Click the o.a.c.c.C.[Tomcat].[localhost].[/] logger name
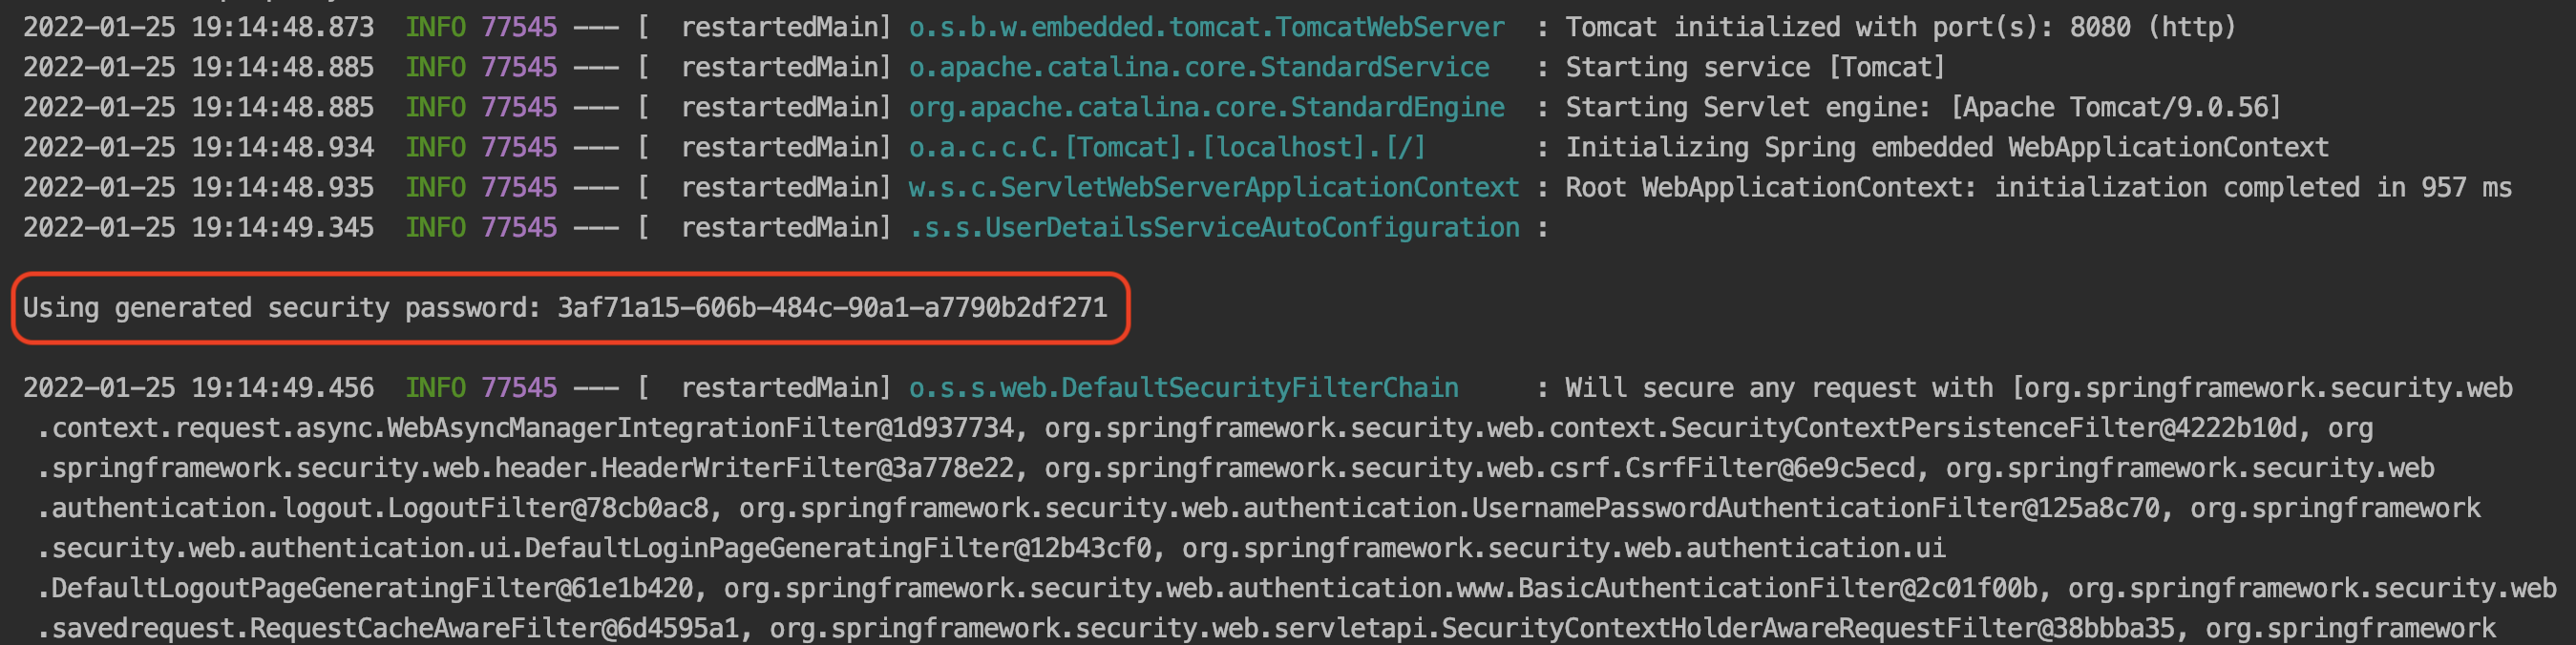The image size is (2576, 645). coord(1166,147)
